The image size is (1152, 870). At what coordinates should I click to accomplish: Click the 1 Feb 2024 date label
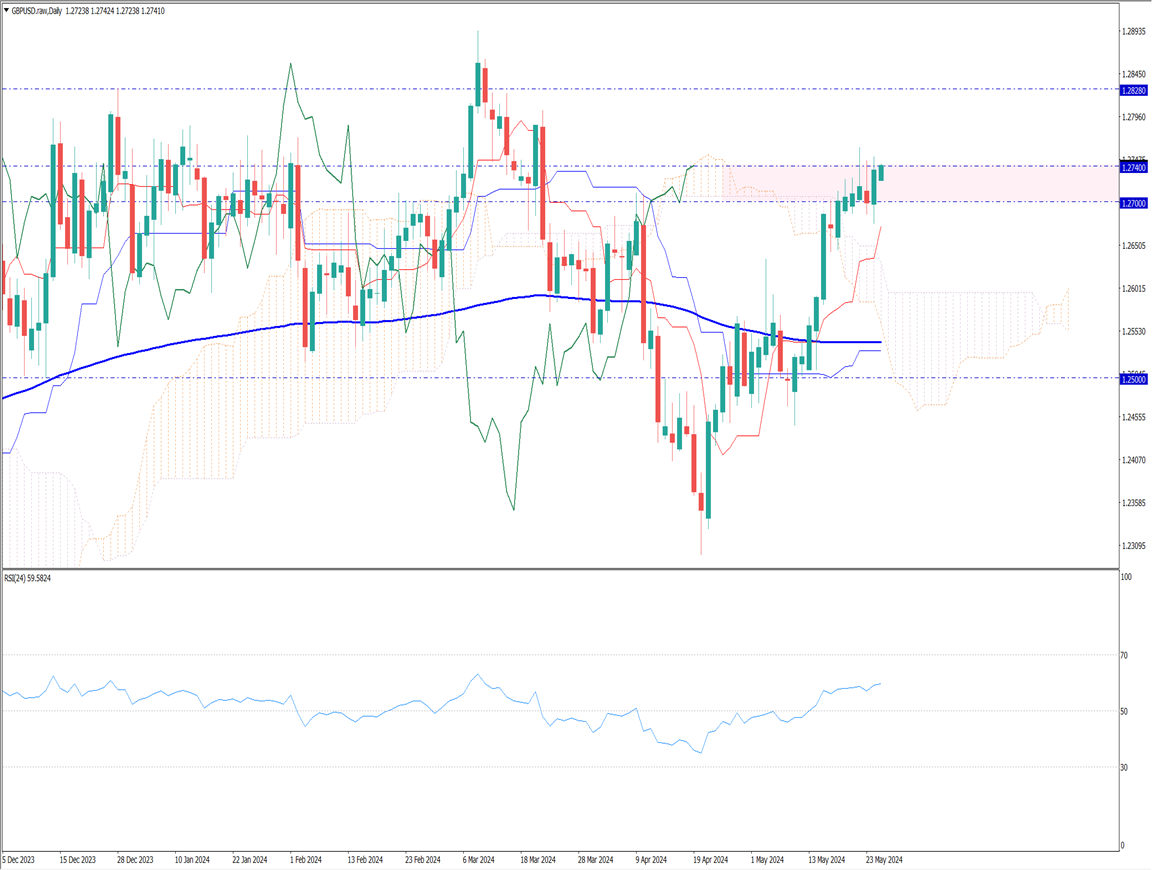[306, 859]
